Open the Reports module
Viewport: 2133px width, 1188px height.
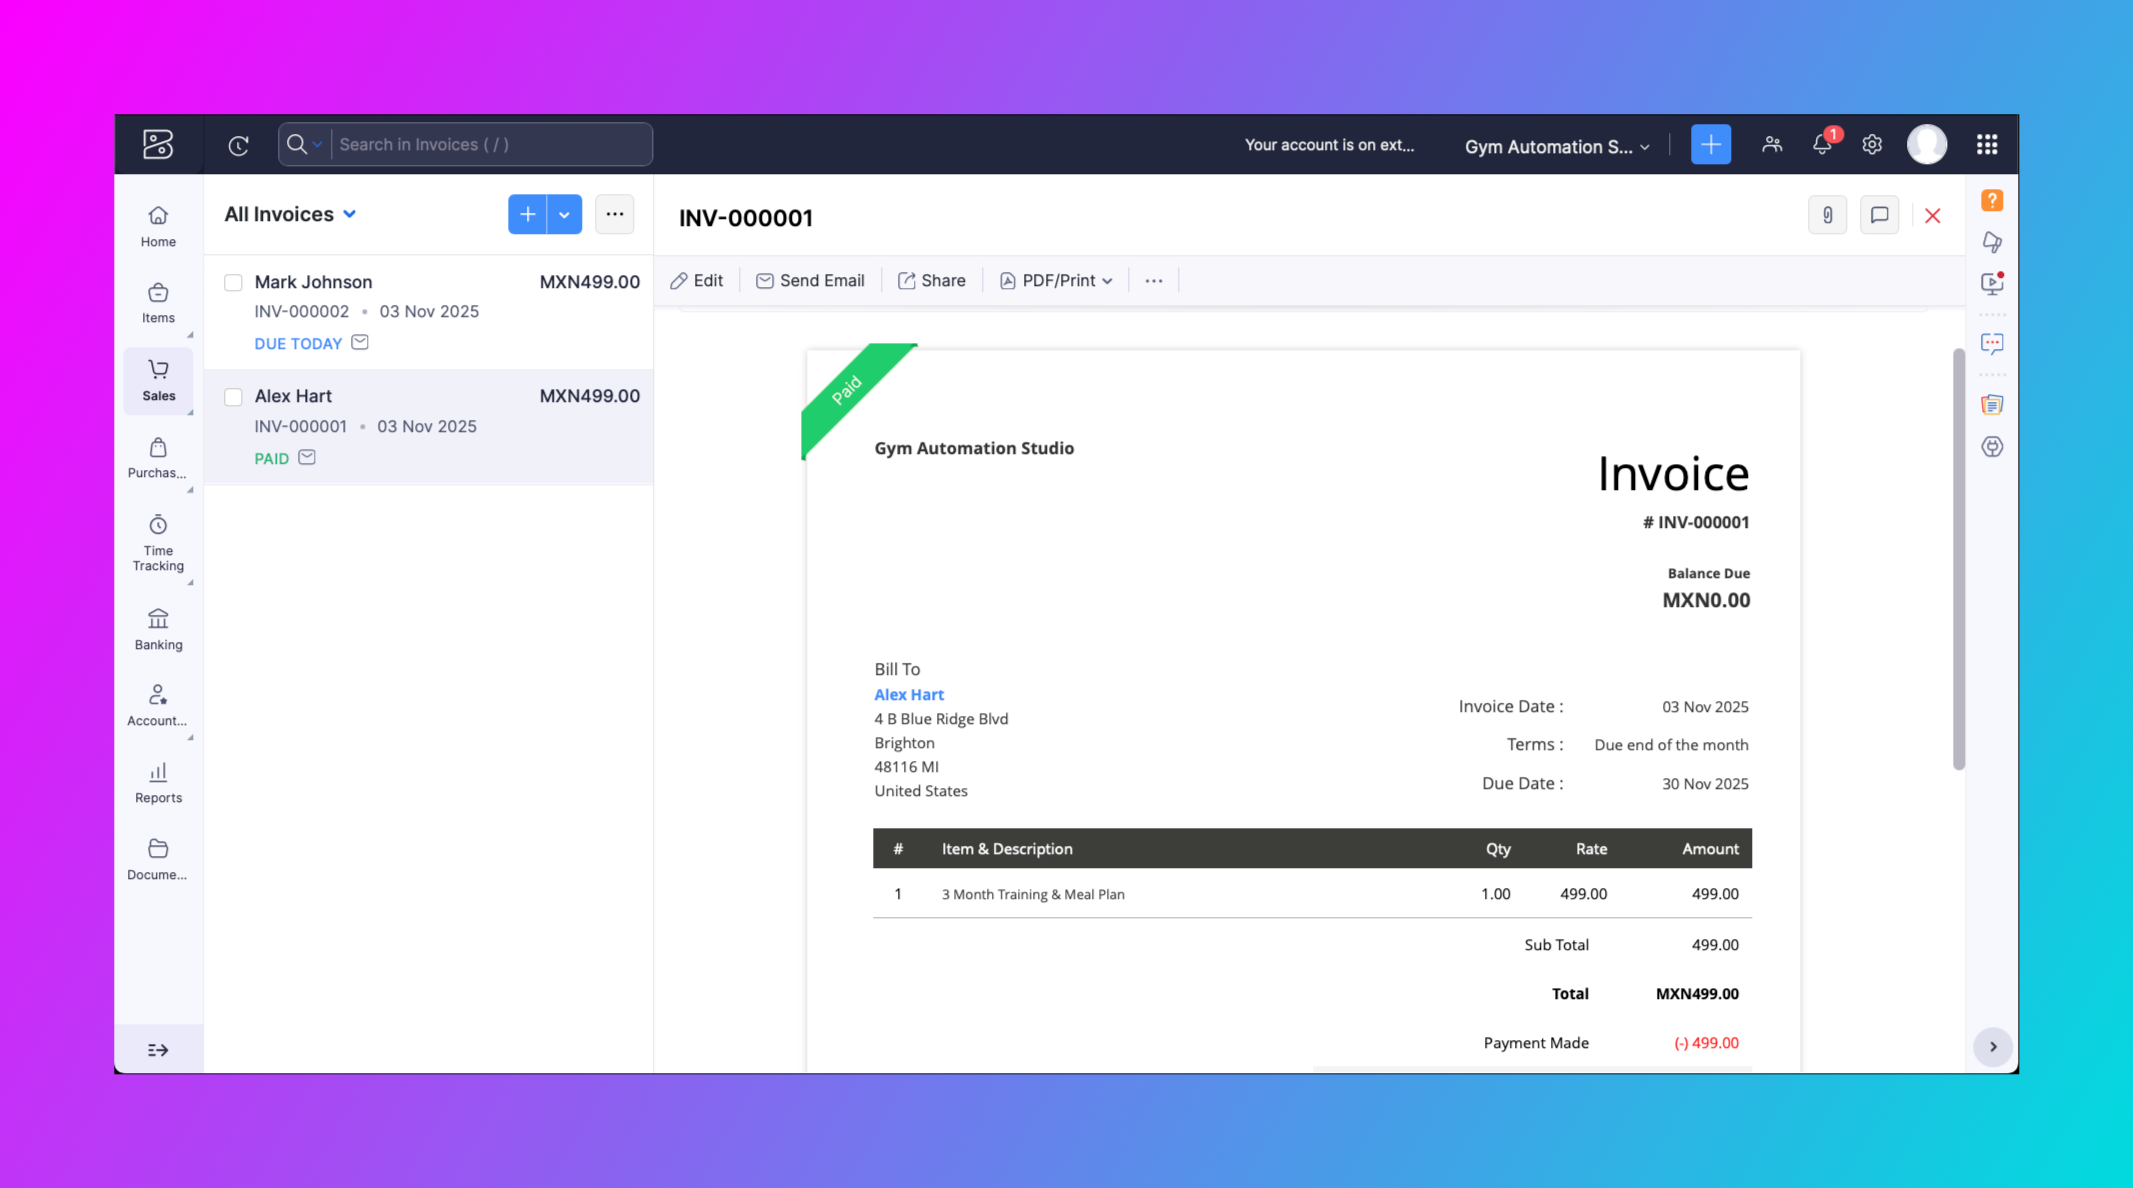tap(158, 783)
